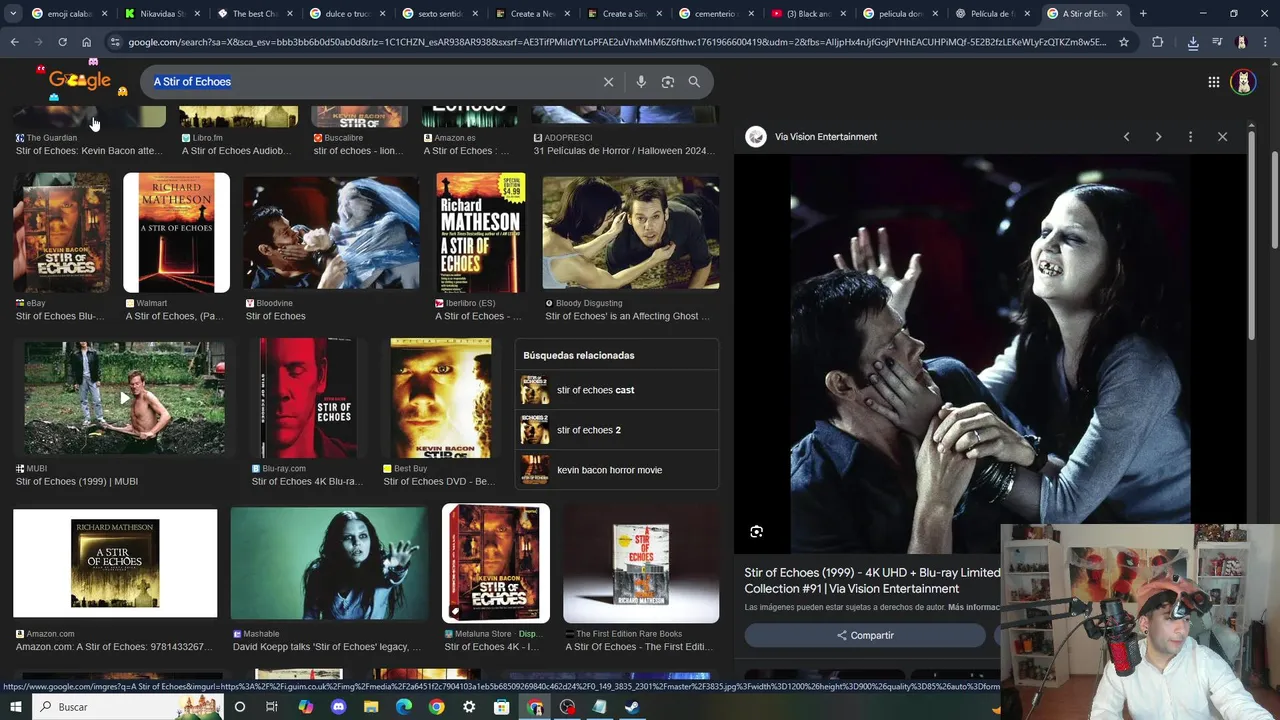Open The First Edition Rare Books thumbnail

pyautogui.click(x=641, y=563)
